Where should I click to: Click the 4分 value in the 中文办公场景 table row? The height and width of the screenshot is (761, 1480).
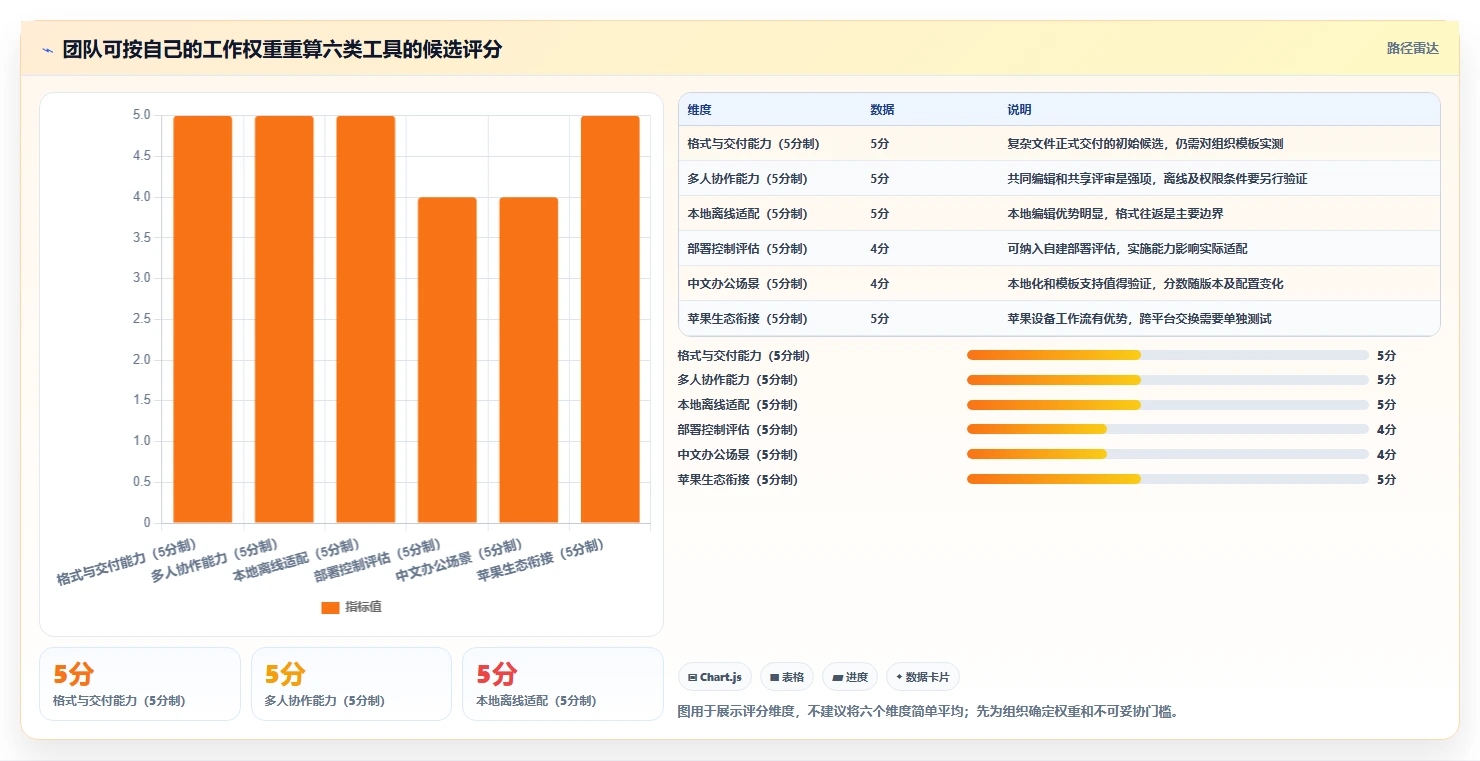[880, 284]
